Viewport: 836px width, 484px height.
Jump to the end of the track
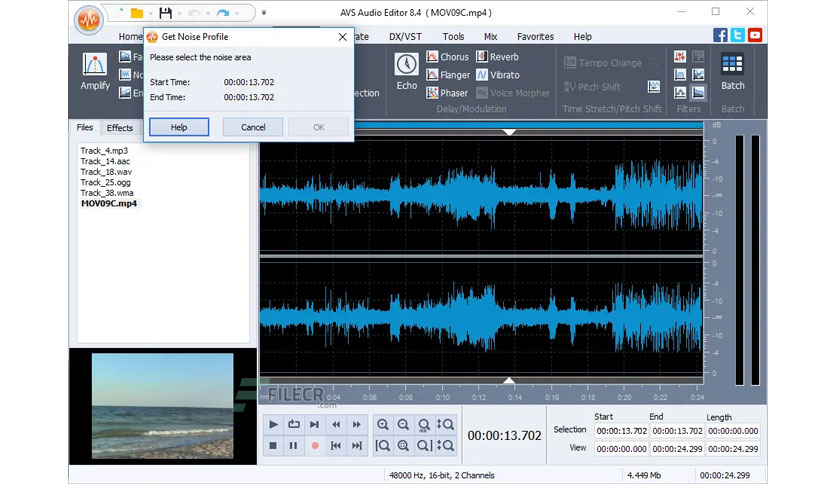357,445
